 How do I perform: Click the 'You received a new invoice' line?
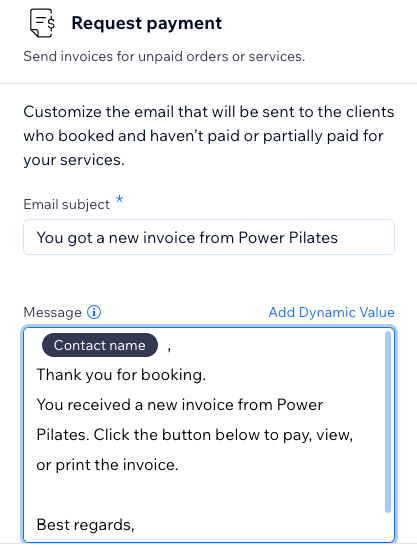coord(180,405)
